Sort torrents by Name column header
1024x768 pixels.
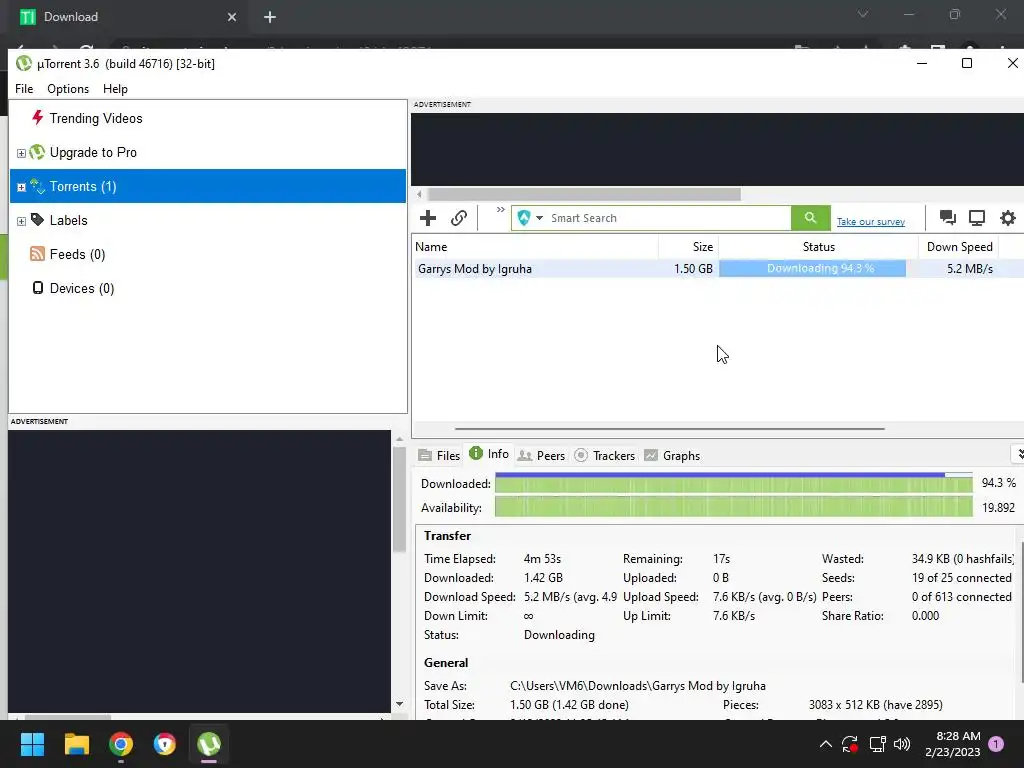point(536,247)
